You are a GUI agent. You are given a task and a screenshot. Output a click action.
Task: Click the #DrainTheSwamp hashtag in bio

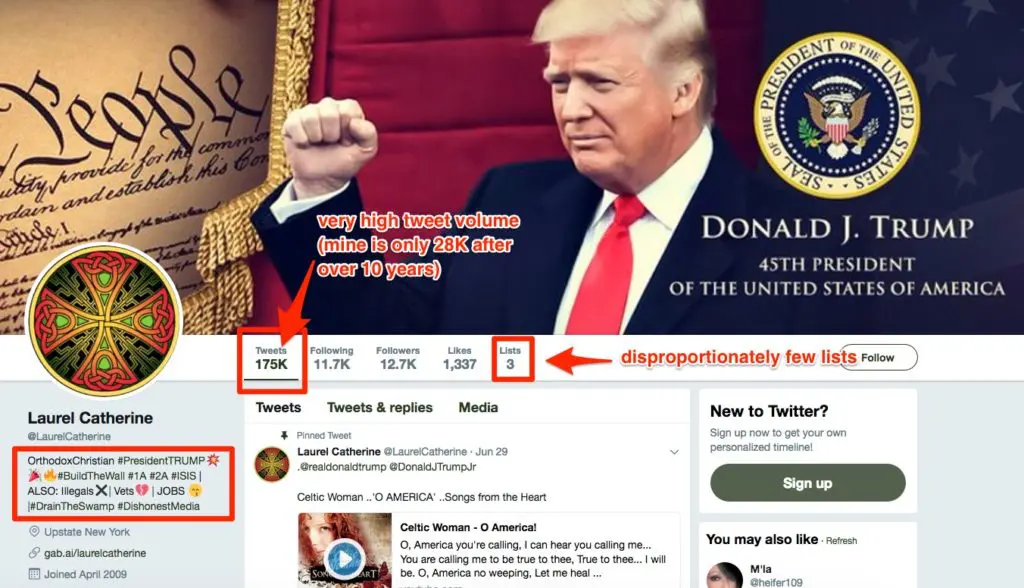coord(72,506)
